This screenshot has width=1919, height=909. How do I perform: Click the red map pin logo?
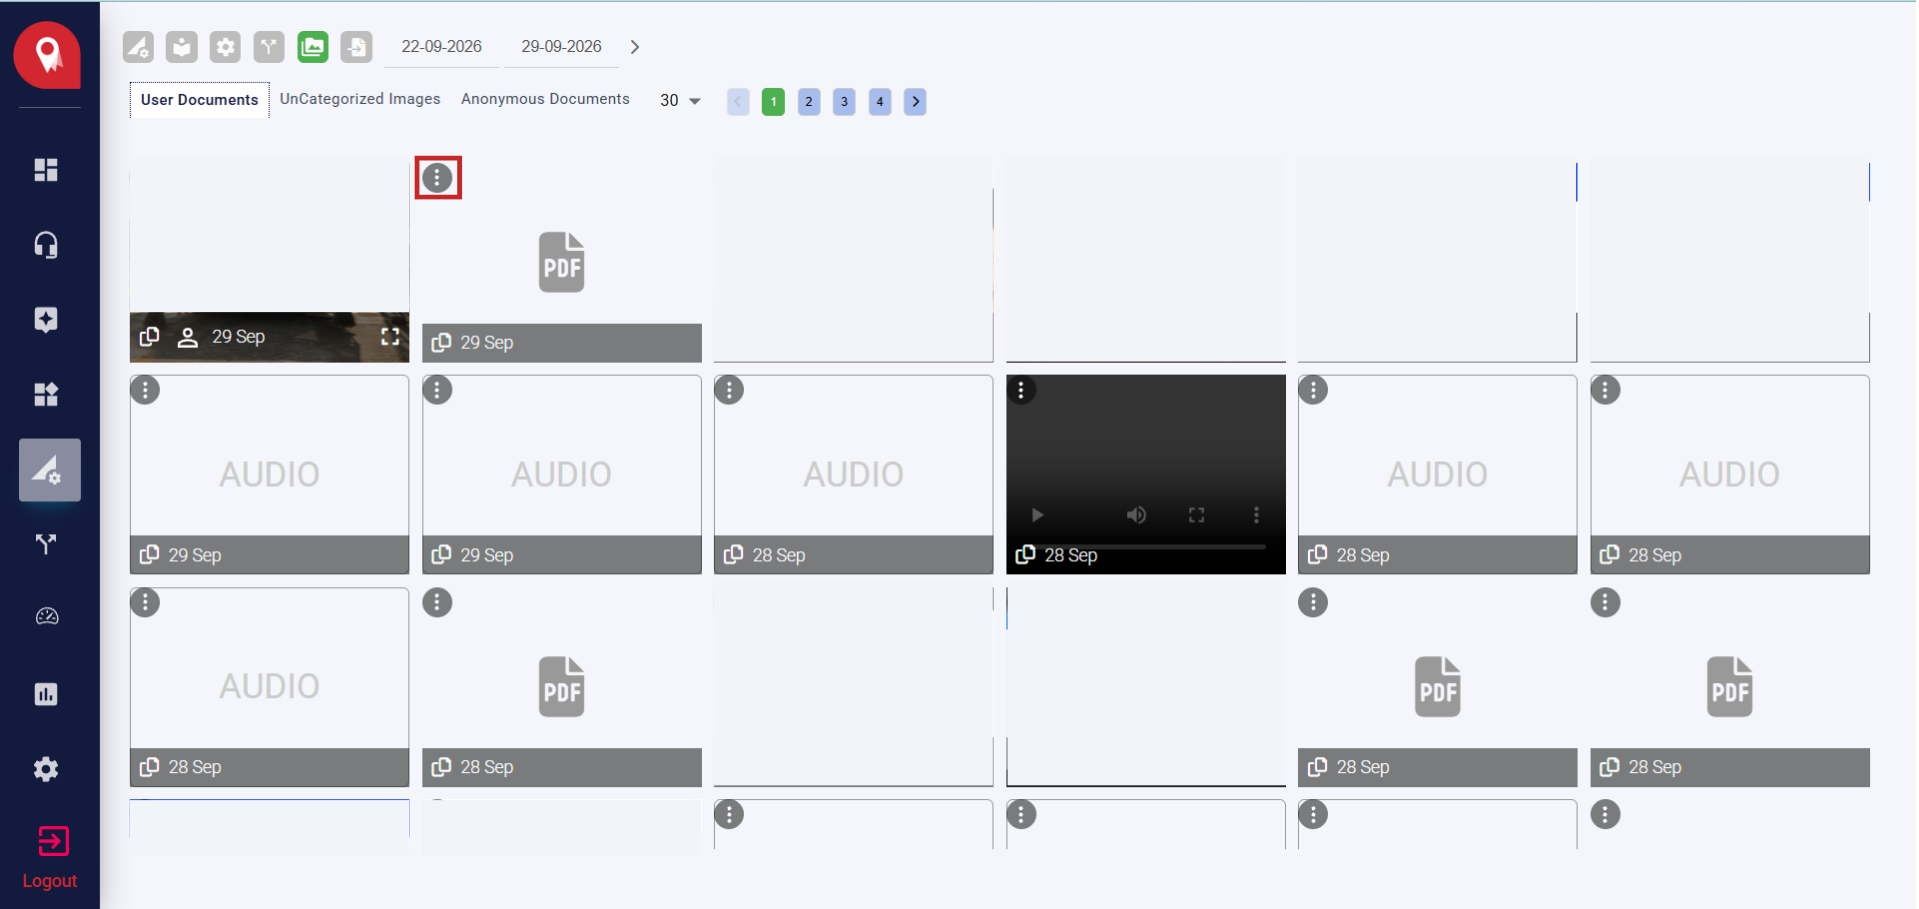click(47, 55)
